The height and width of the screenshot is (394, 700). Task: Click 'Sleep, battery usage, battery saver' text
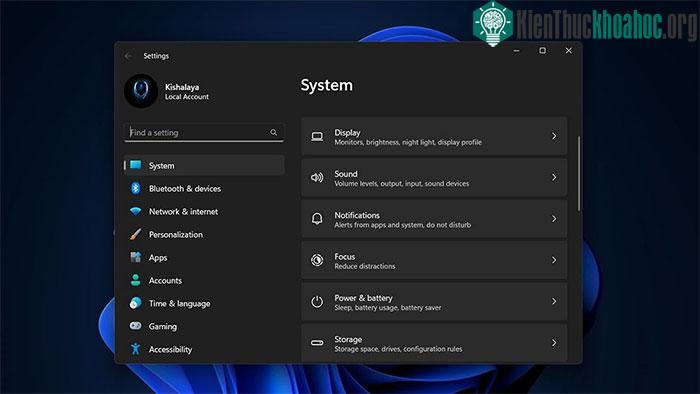click(388, 308)
